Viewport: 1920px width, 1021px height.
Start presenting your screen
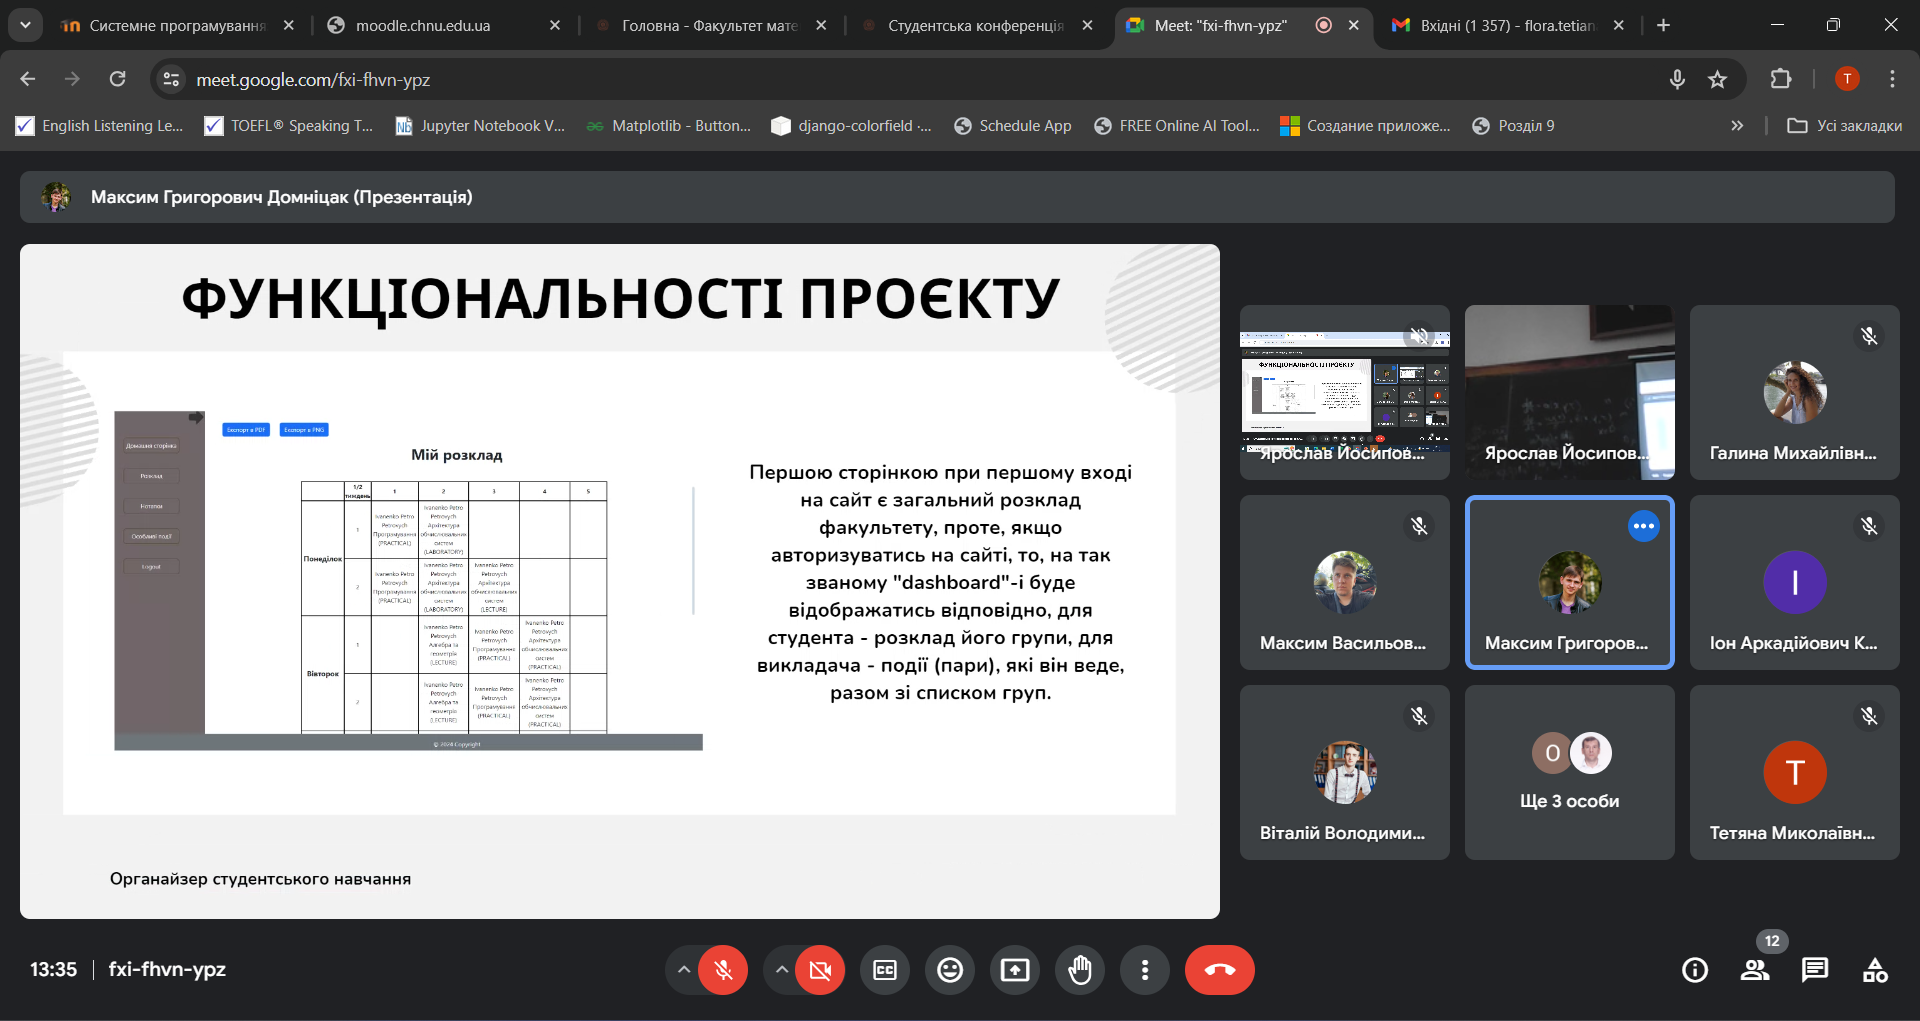tap(1015, 970)
